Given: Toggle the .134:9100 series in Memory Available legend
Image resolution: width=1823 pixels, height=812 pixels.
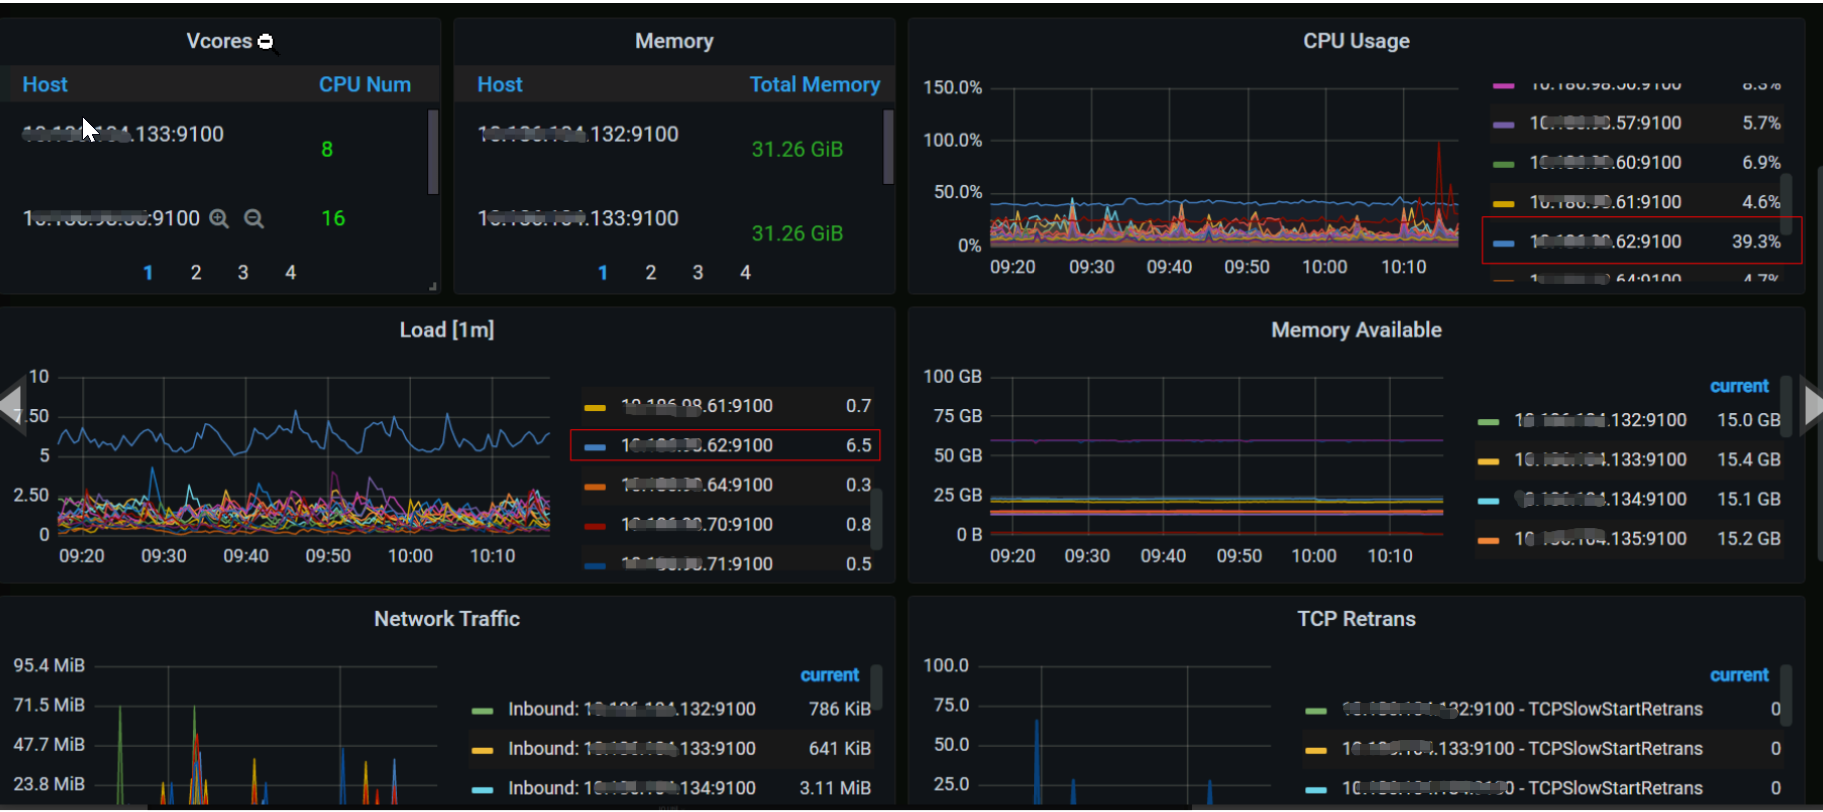Looking at the screenshot, I should (x=1600, y=500).
